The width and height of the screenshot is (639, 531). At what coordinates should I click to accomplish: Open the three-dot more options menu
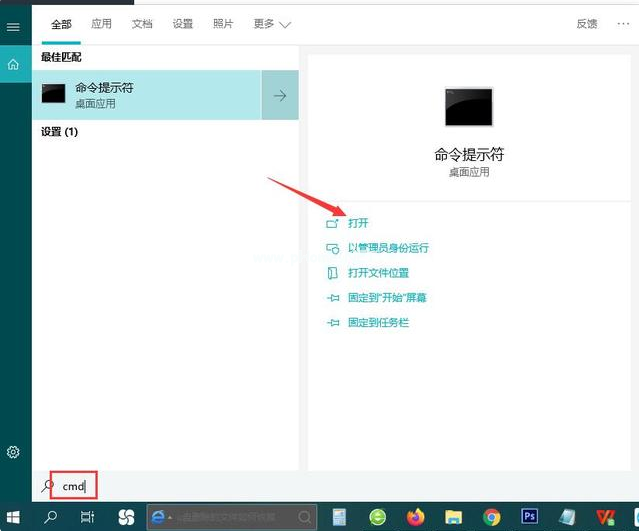coord(622,23)
